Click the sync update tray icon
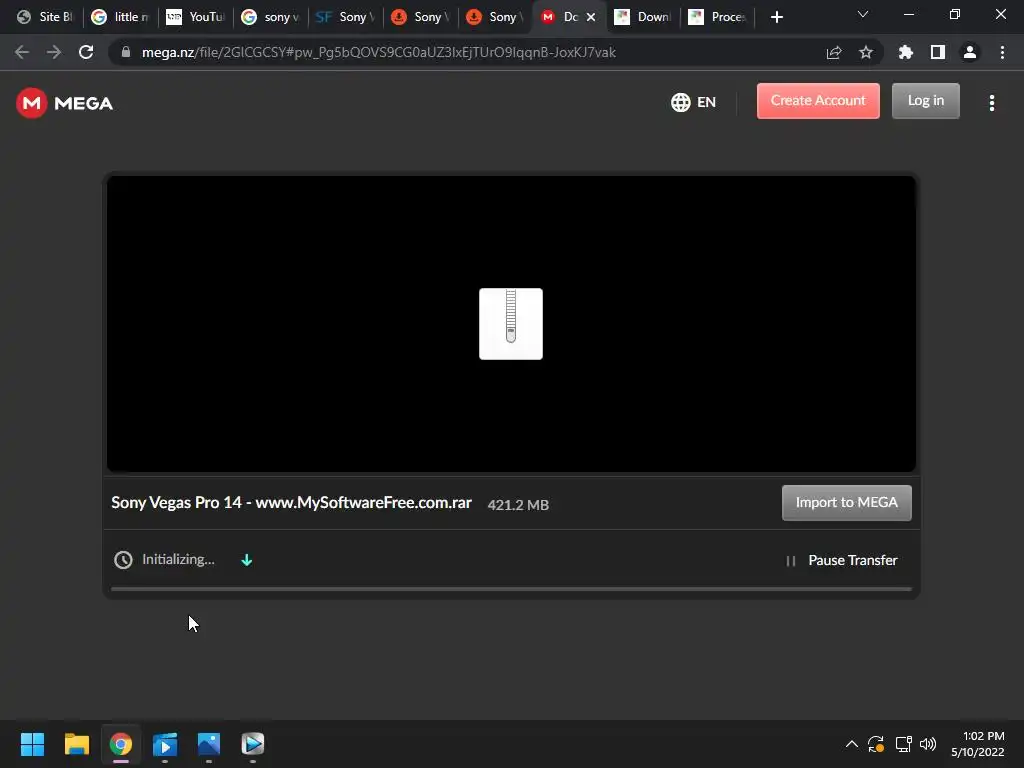Screen dimensions: 1024x768 pos(876,744)
